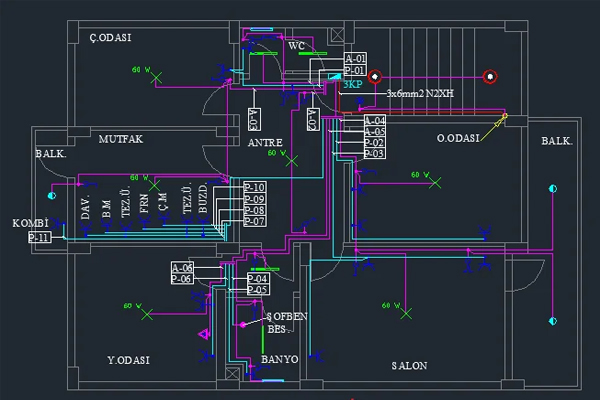Image resolution: width=600 pixels, height=400 pixels.
Task: Select the P-10 circuit label box
Action: [255, 187]
